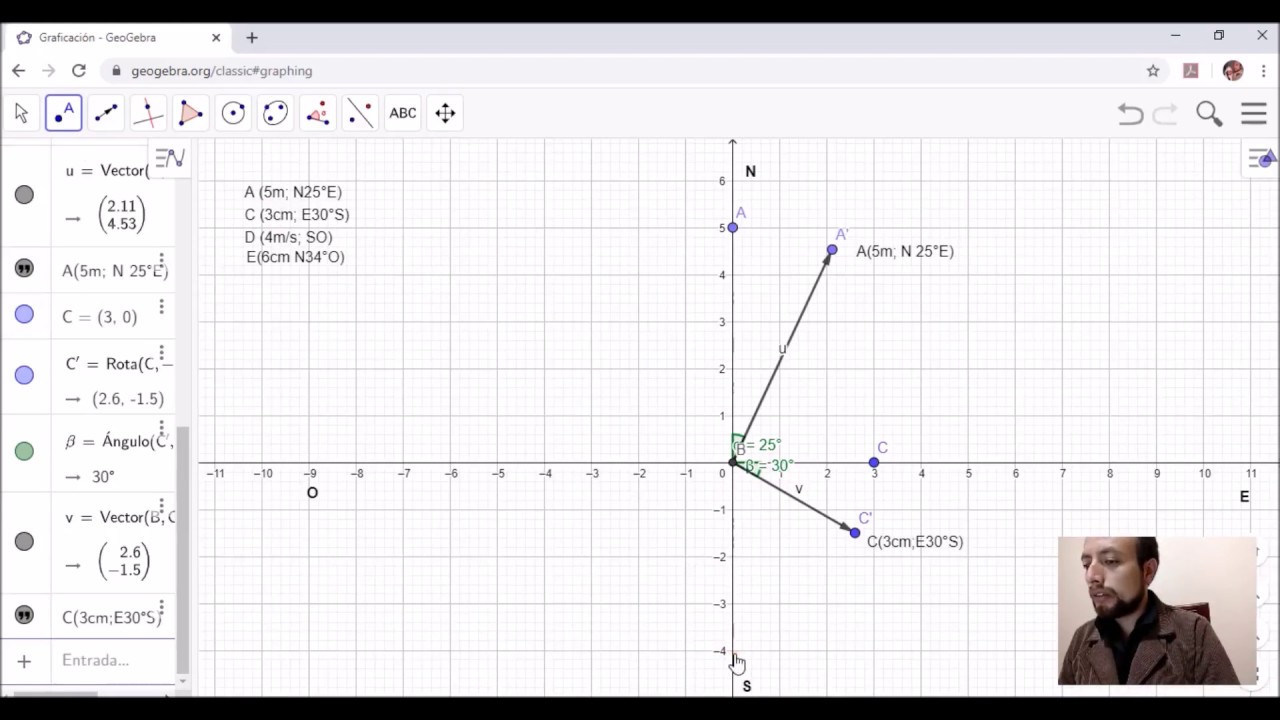1280x720 pixels.
Task: Select the Move Graphics View tool
Action: click(445, 113)
